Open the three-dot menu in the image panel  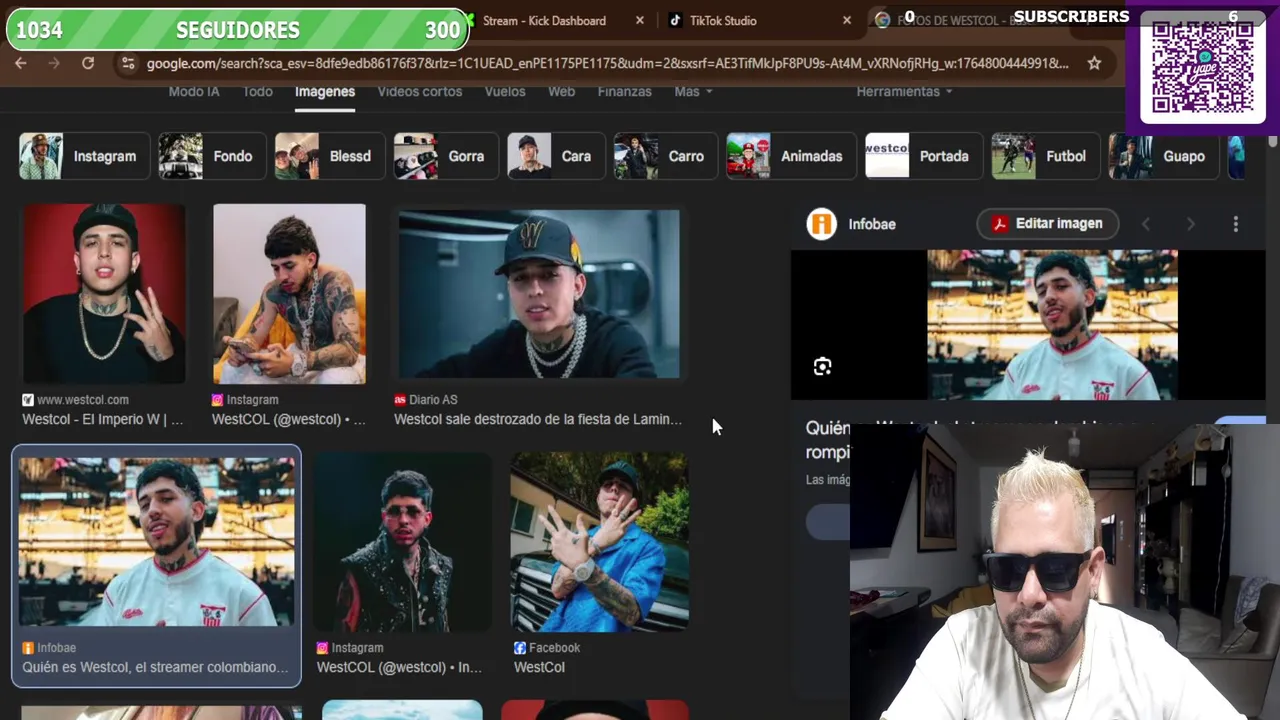point(1235,224)
